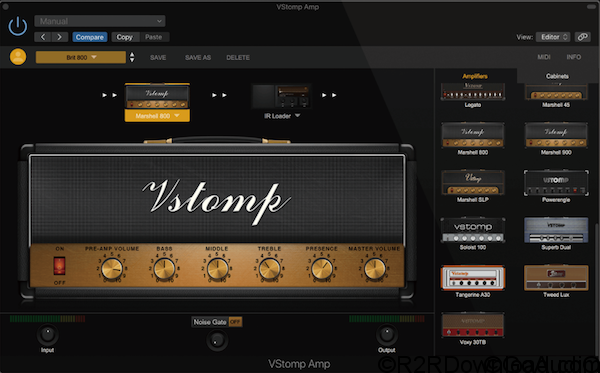
Task: Click the MASTER VOLUME knob
Action: point(375,269)
